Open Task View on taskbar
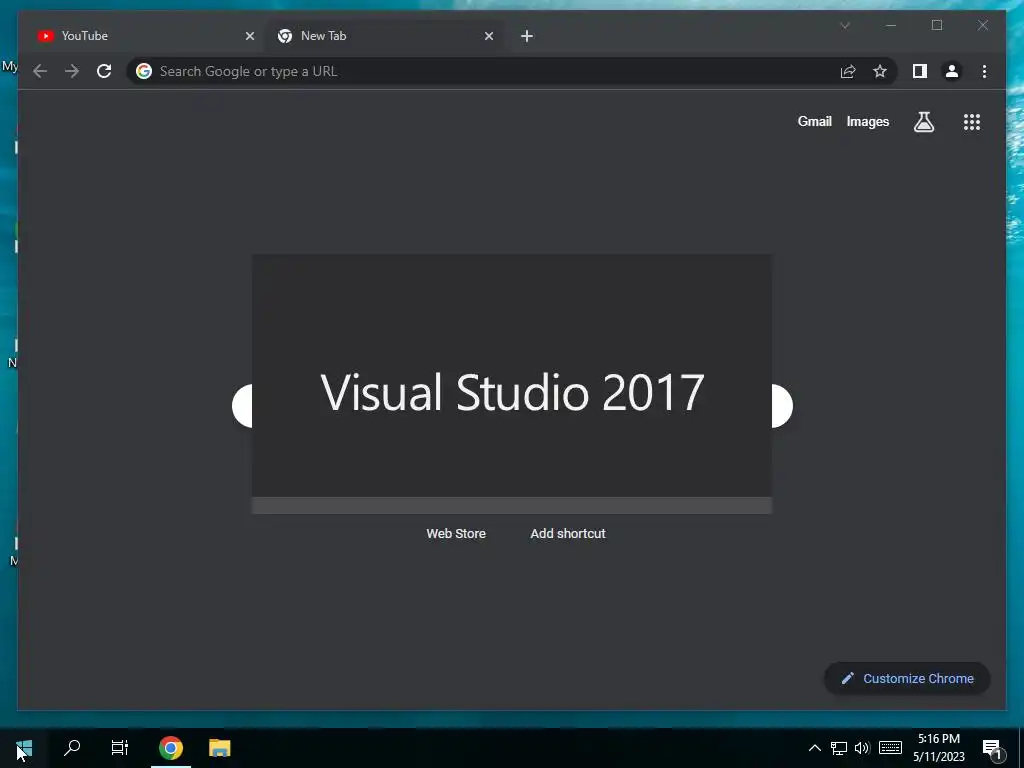The height and width of the screenshot is (768, 1024). (x=120, y=748)
